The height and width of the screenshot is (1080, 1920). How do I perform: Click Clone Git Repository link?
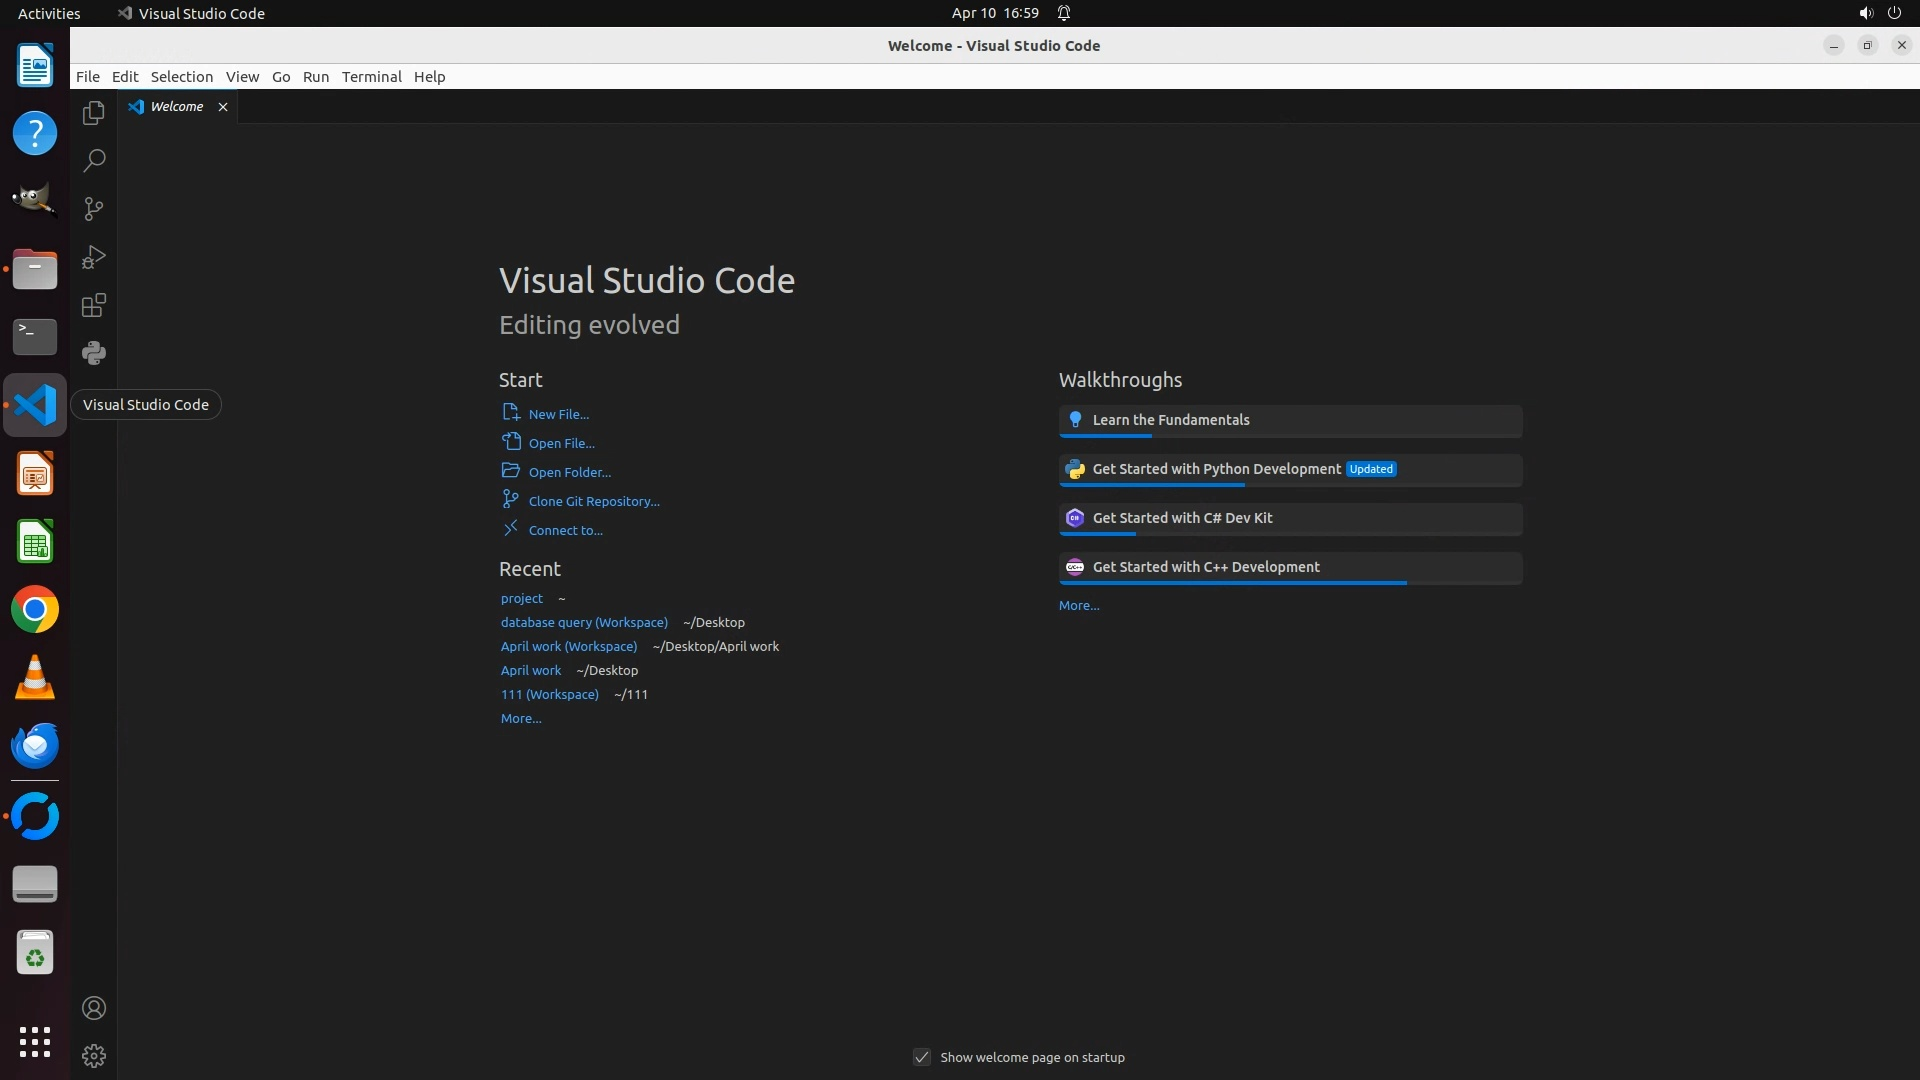point(594,501)
